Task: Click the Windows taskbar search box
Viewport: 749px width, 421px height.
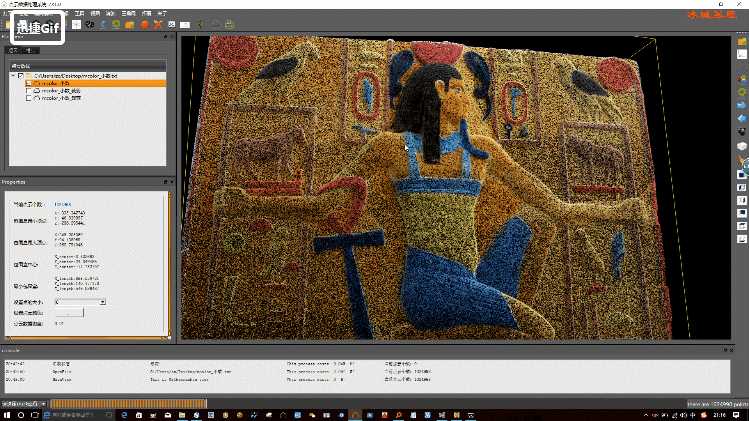Action: pos(79,415)
